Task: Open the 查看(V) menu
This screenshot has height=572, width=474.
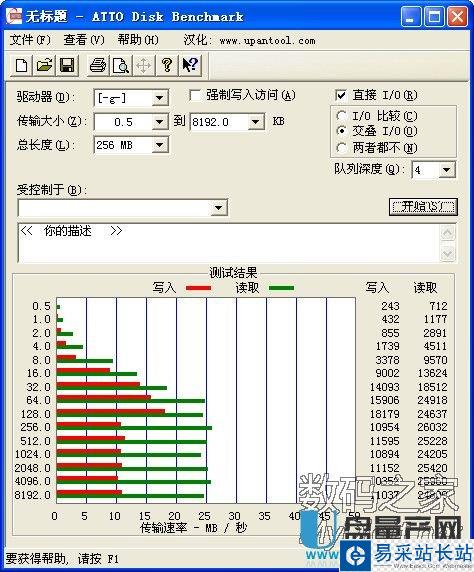Action: (x=84, y=40)
